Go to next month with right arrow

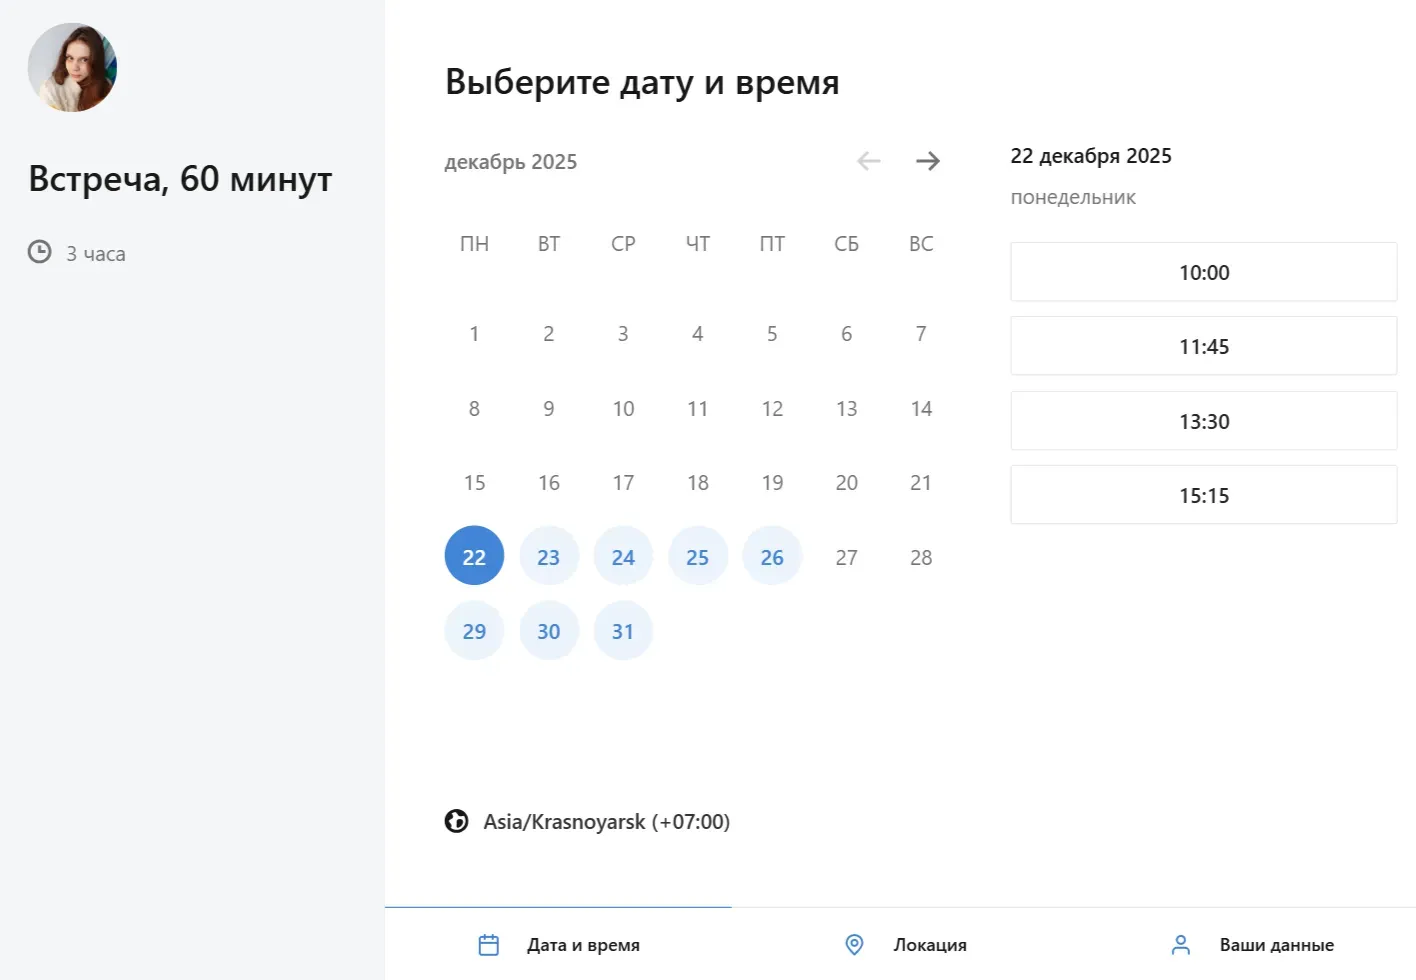point(927,161)
